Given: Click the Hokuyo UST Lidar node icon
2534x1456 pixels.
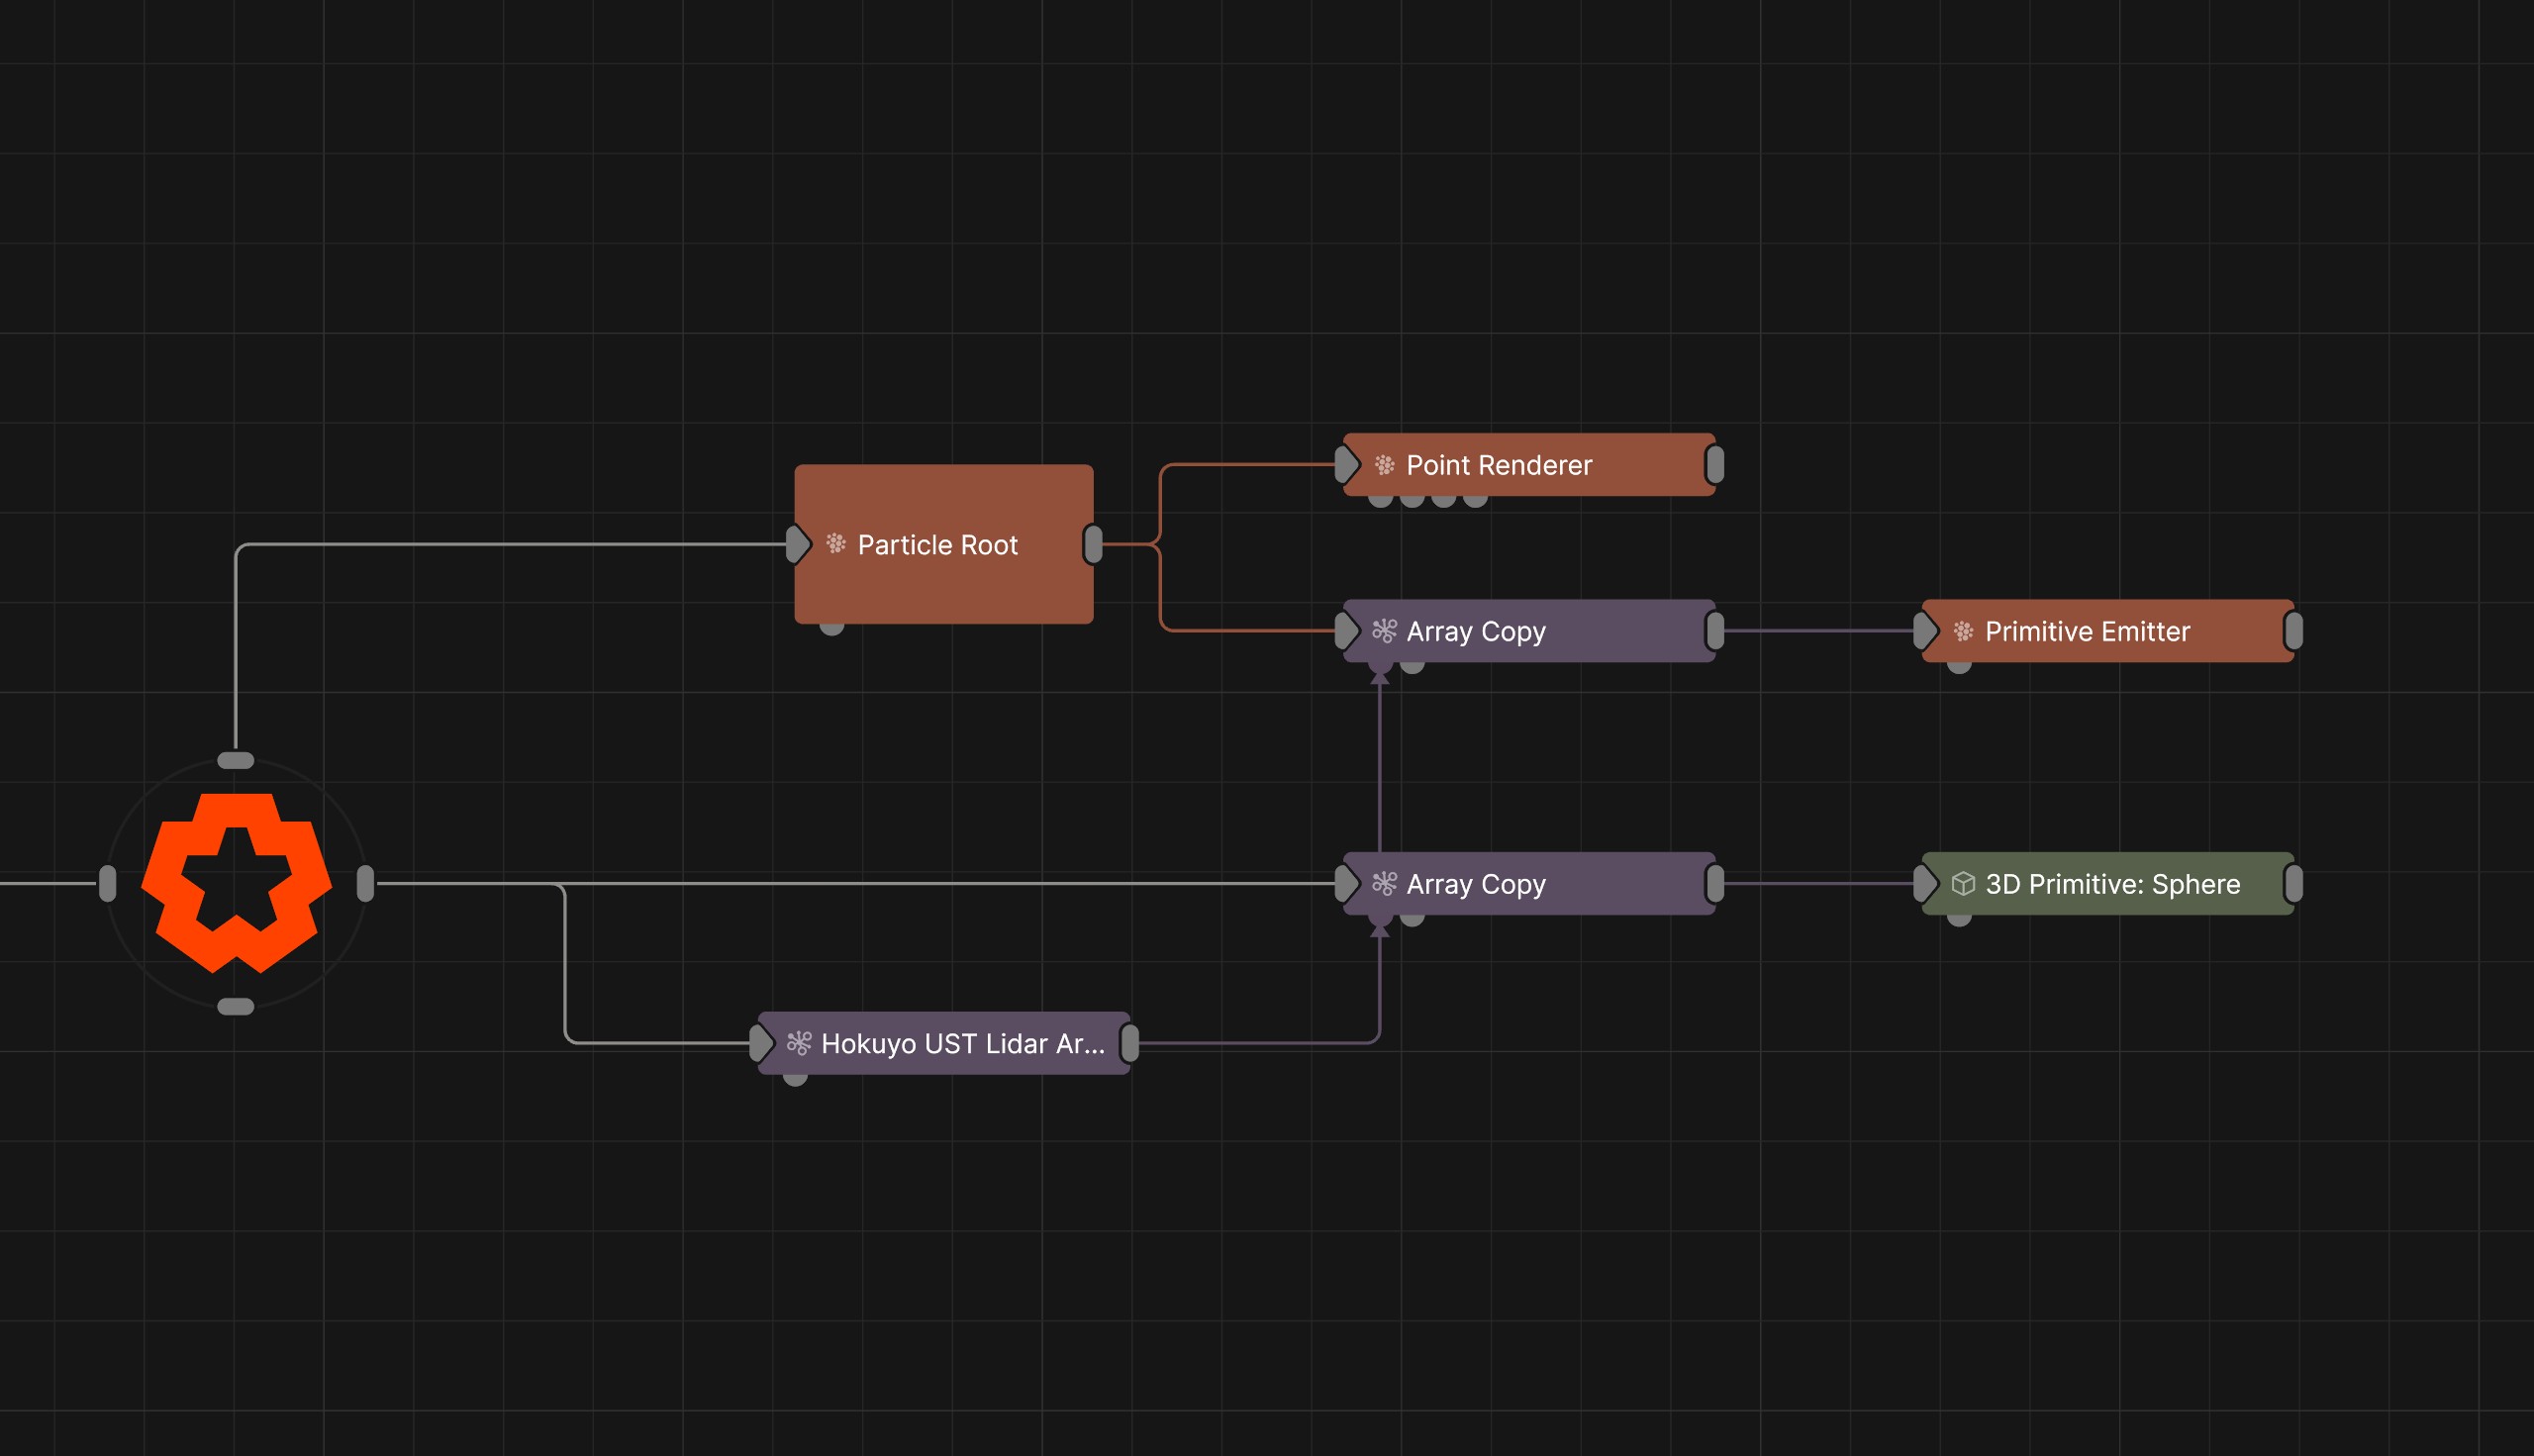Looking at the screenshot, I should (x=799, y=1043).
